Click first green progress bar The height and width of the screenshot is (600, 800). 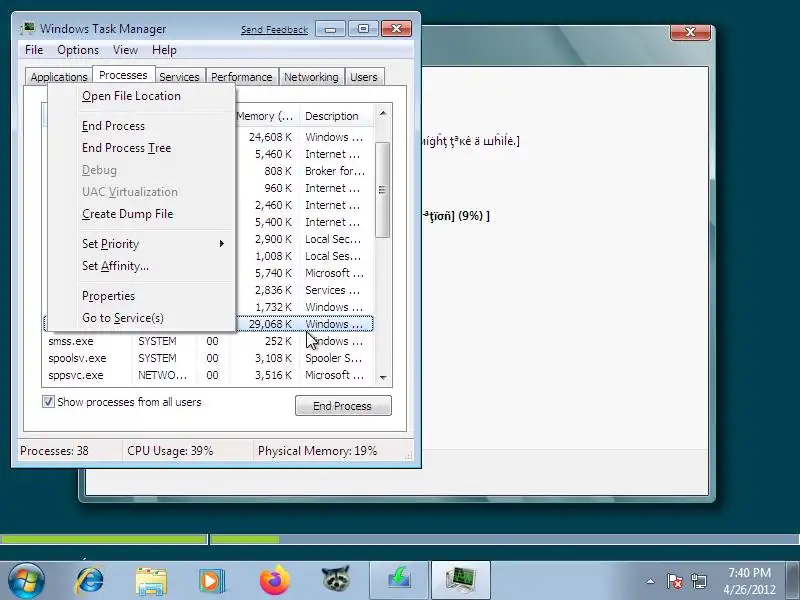pyautogui.click(x=104, y=539)
